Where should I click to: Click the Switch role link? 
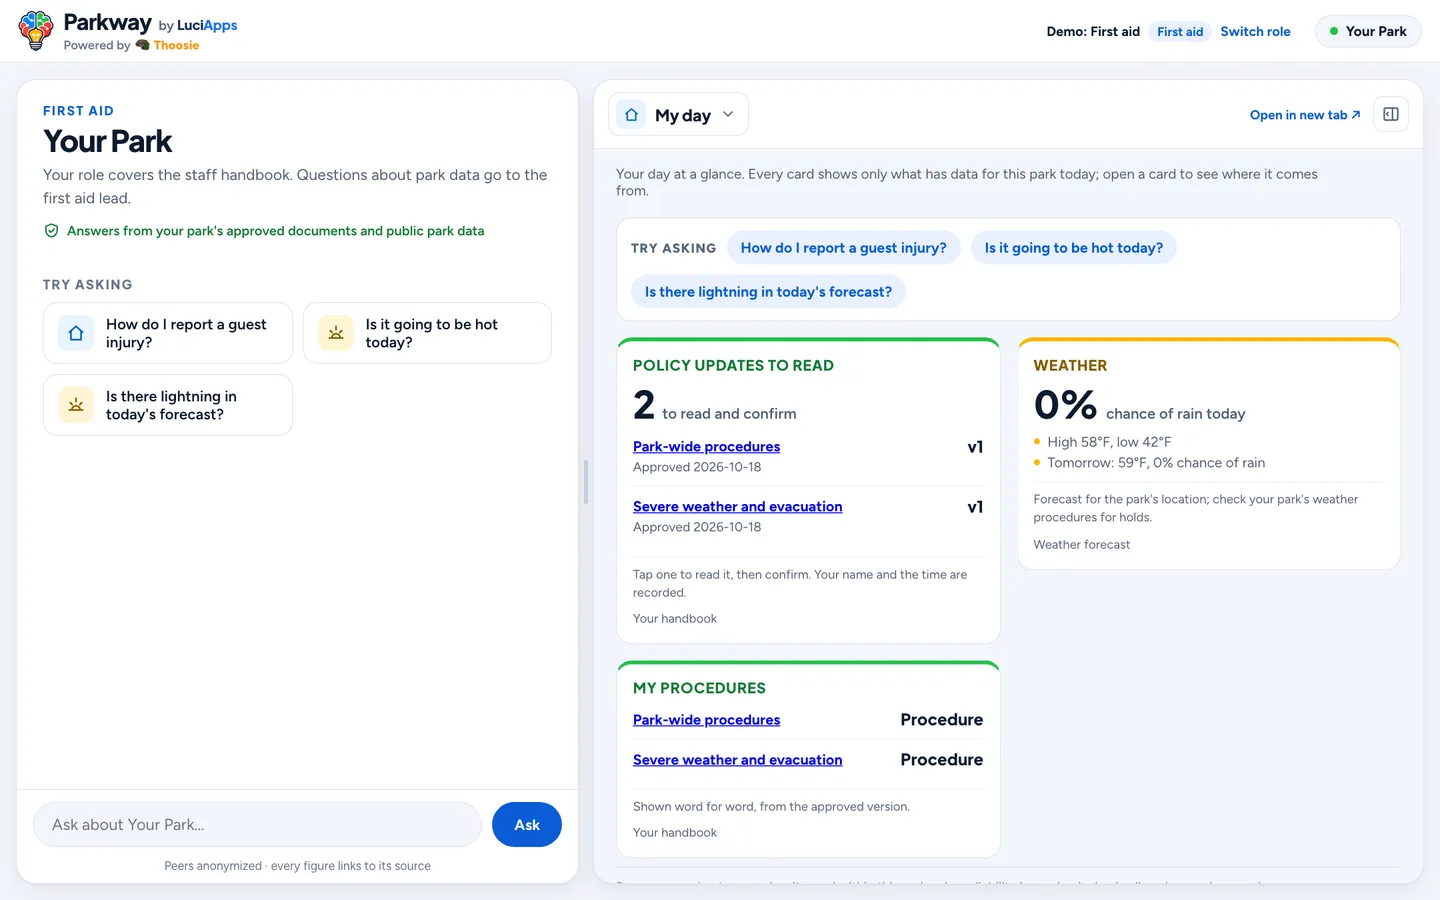[1255, 32]
